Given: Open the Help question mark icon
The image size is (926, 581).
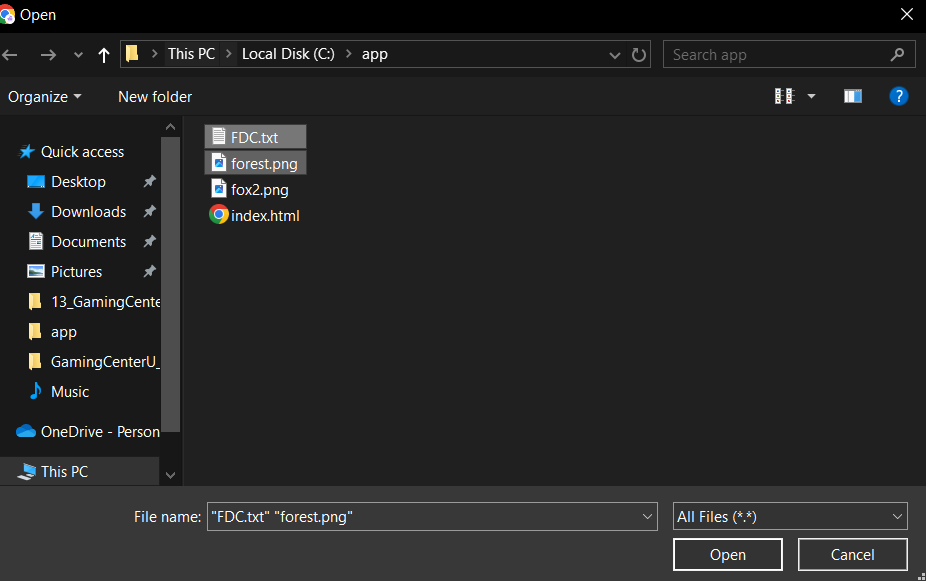Looking at the screenshot, I should point(898,96).
